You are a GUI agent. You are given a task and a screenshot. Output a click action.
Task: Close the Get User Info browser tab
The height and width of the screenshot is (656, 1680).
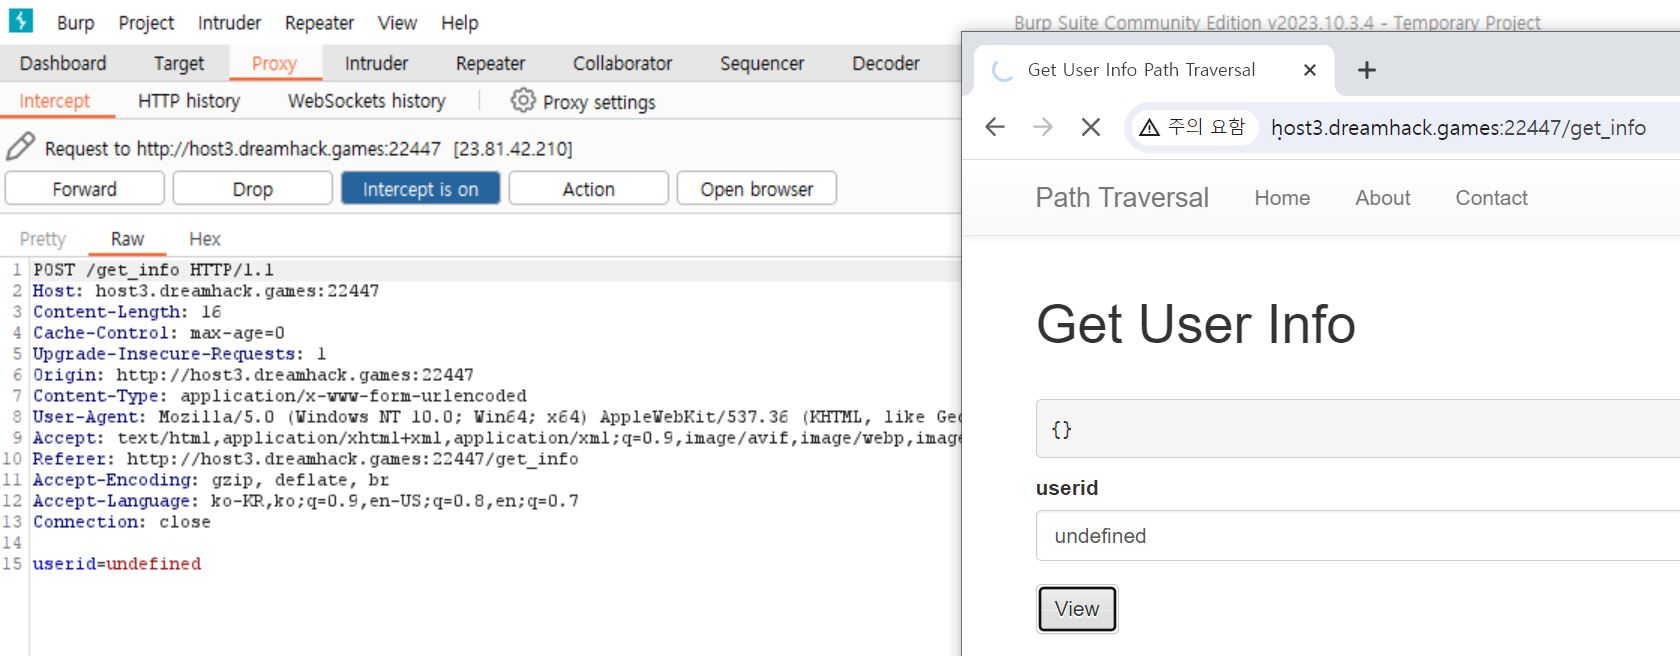(x=1310, y=70)
